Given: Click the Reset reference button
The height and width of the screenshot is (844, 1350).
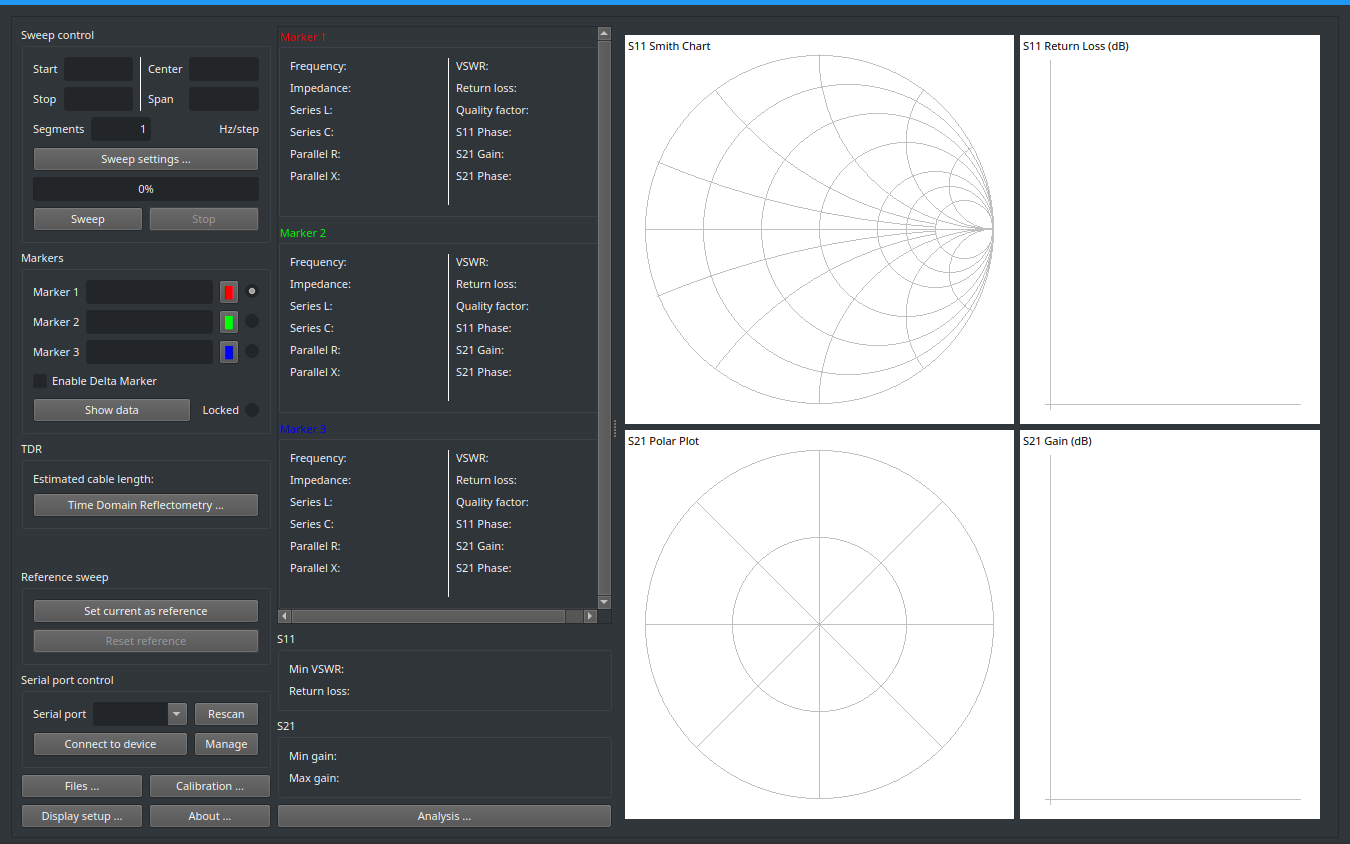Looking at the screenshot, I should pos(146,641).
